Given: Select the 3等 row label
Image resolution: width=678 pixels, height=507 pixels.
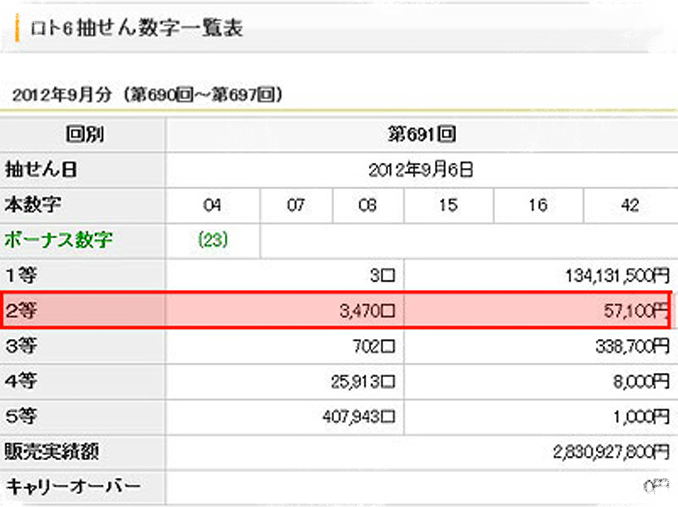Looking at the screenshot, I should coord(21,346).
